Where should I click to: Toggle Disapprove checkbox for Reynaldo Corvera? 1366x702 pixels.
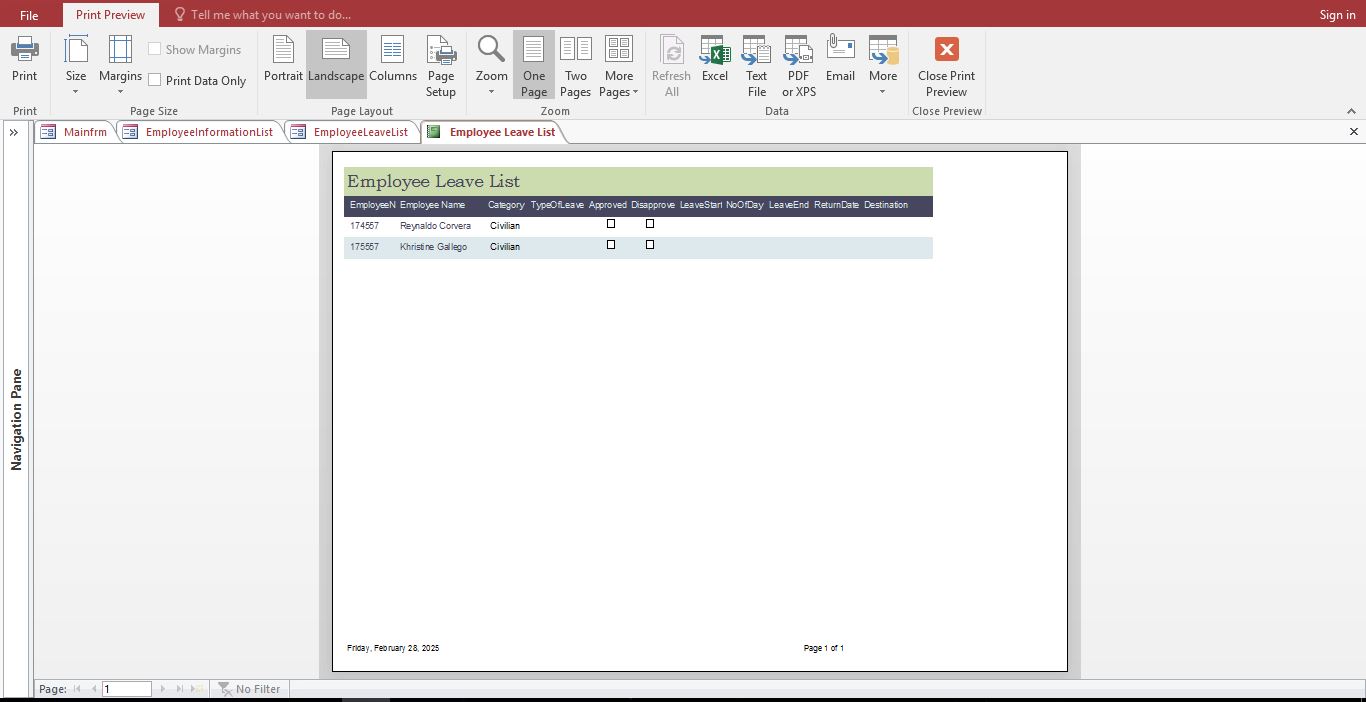click(650, 224)
